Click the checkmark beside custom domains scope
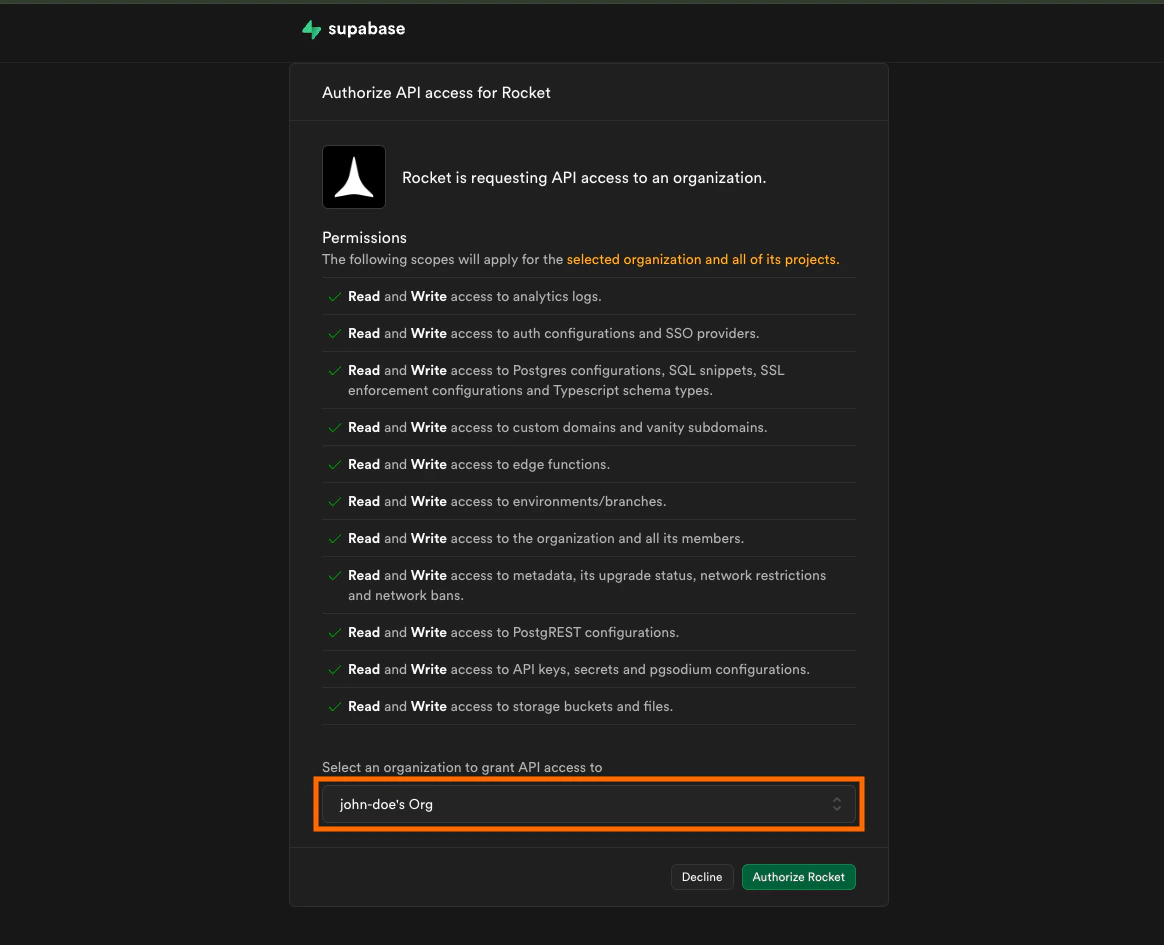 pos(335,427)
